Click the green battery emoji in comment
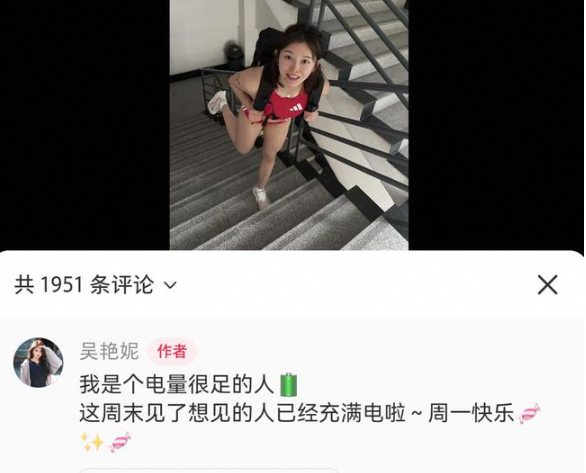Image resolution: width=586 pixels, height=473 pixels. click(289, 385)
